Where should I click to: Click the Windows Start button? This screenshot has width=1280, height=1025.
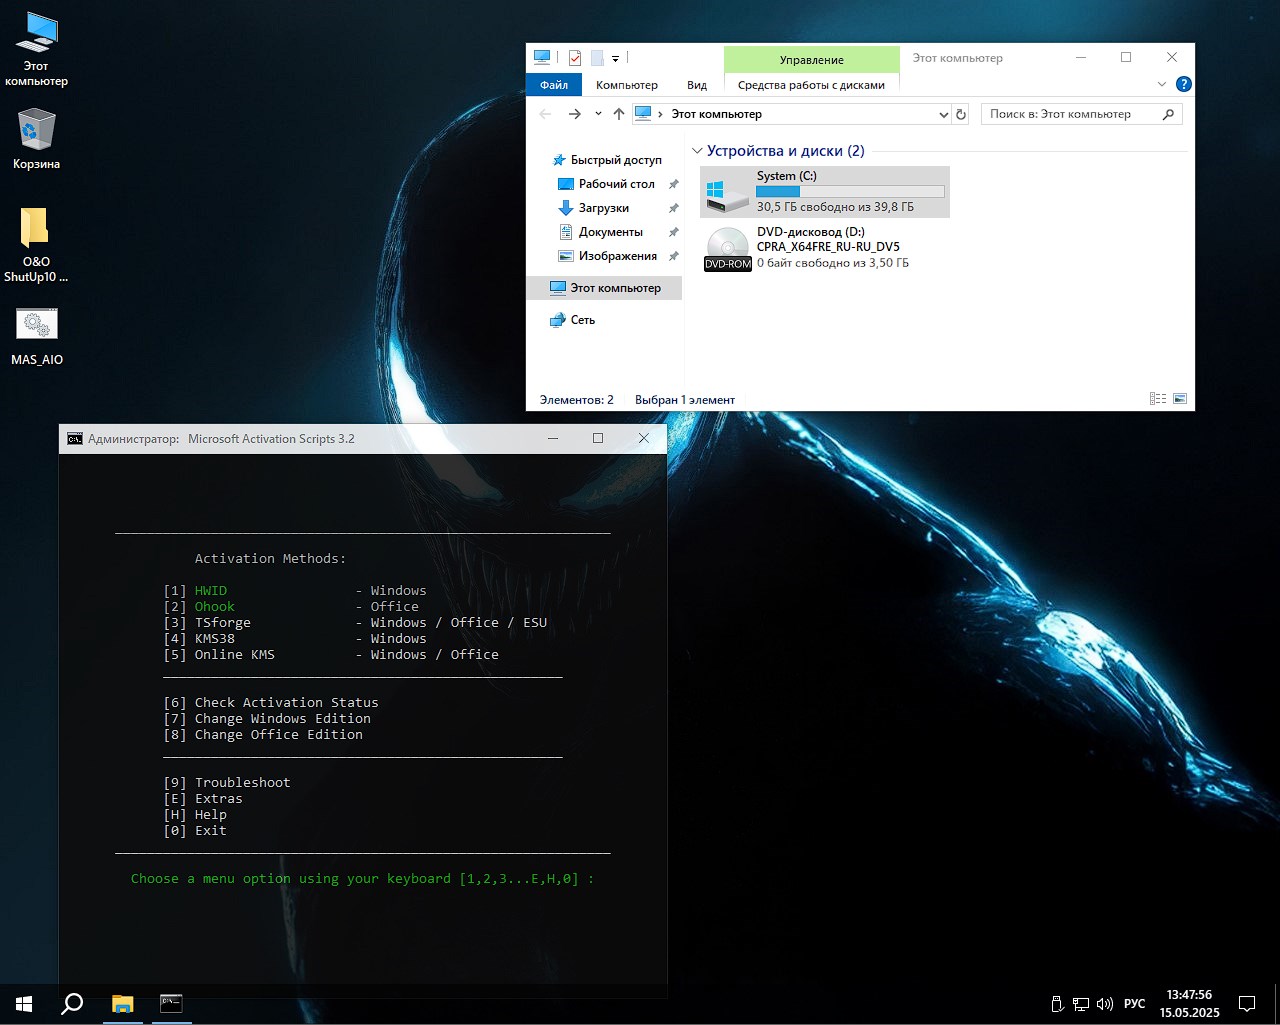coord(24,1004)
